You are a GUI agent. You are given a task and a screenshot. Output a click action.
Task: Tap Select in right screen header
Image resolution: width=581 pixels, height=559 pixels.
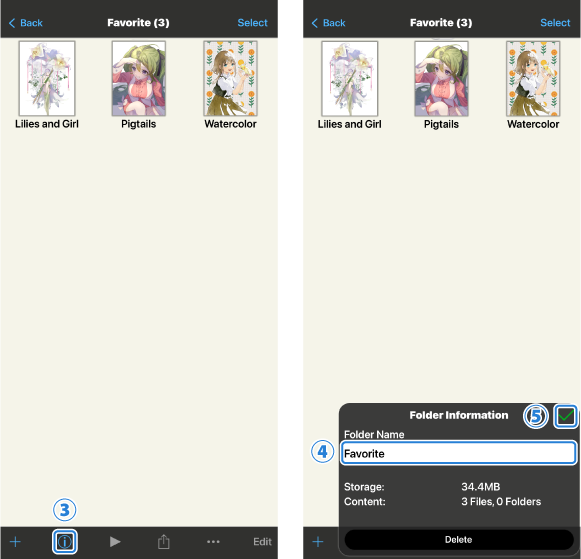click(555, 23)
